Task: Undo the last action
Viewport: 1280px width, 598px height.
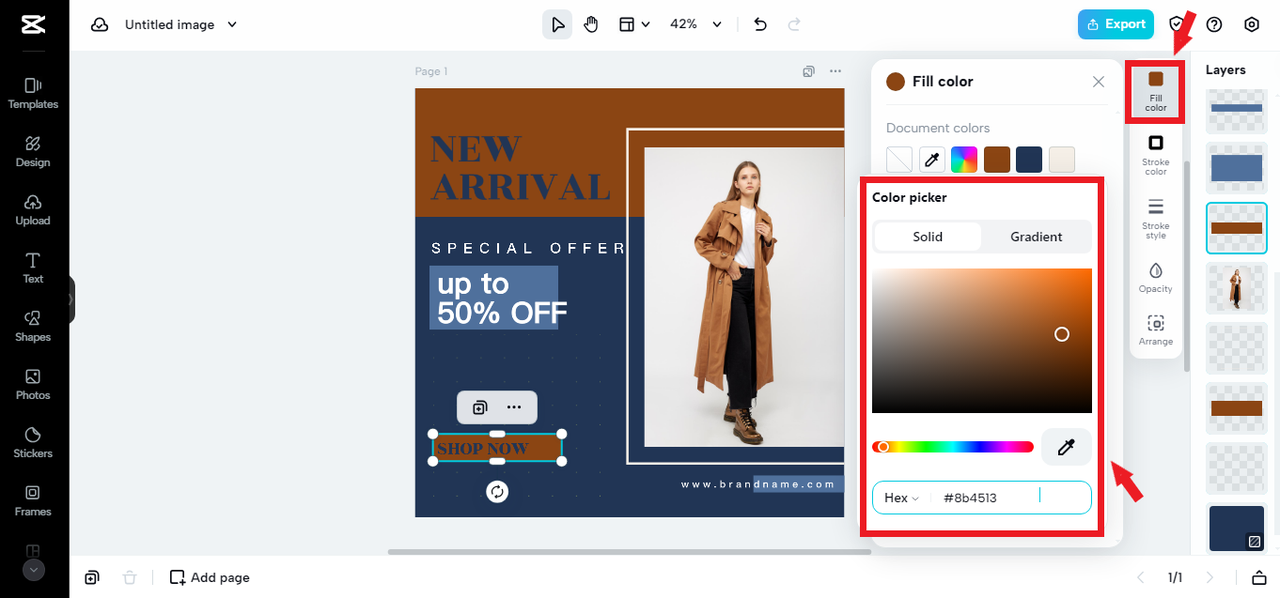Action: click(760, 25)
